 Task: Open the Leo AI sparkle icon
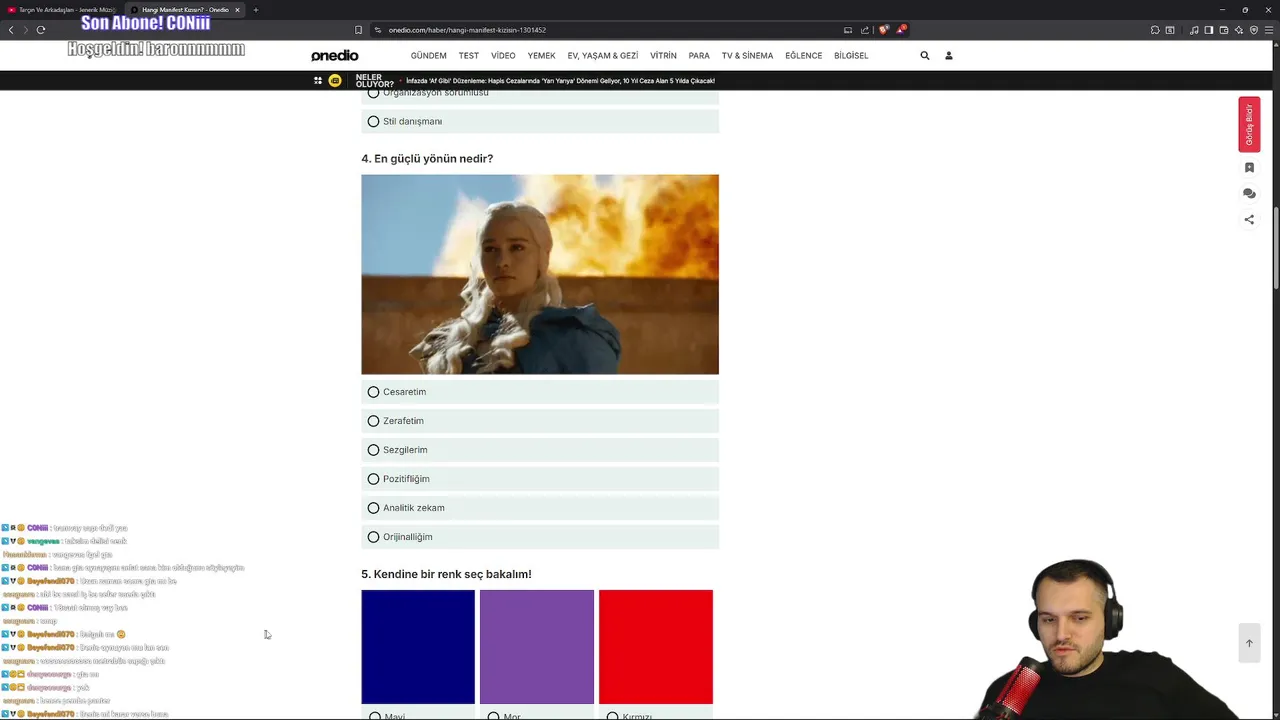coord(1239,30)
